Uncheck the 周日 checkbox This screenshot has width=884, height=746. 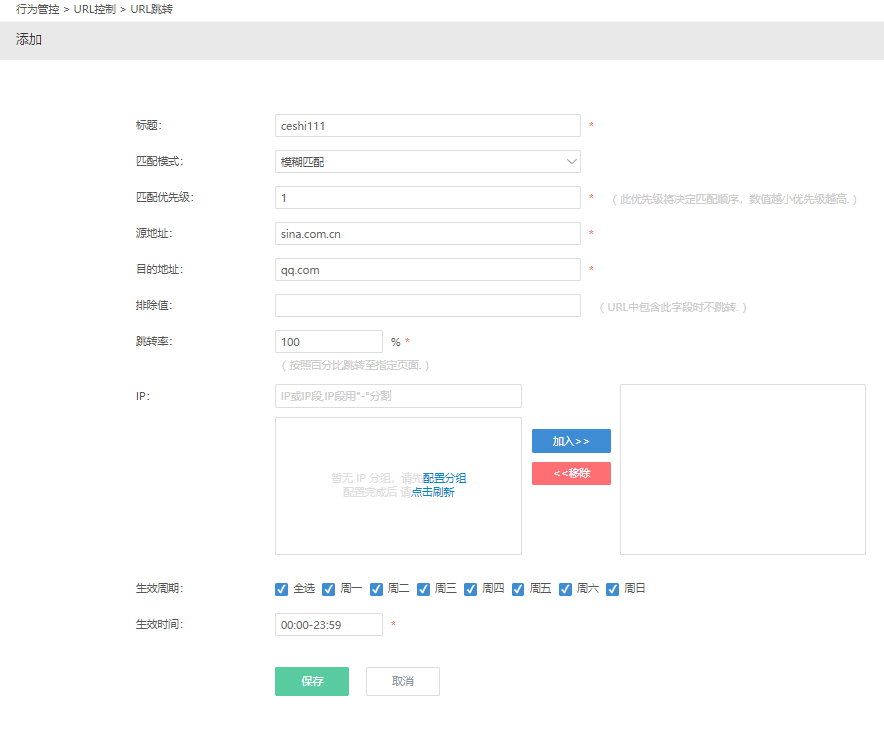point(613,589)
